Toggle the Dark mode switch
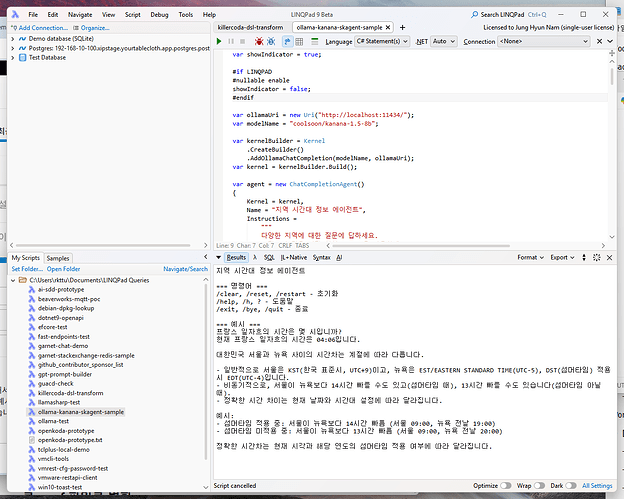Viewport: 624px width, 499px height. pos(571,485)
